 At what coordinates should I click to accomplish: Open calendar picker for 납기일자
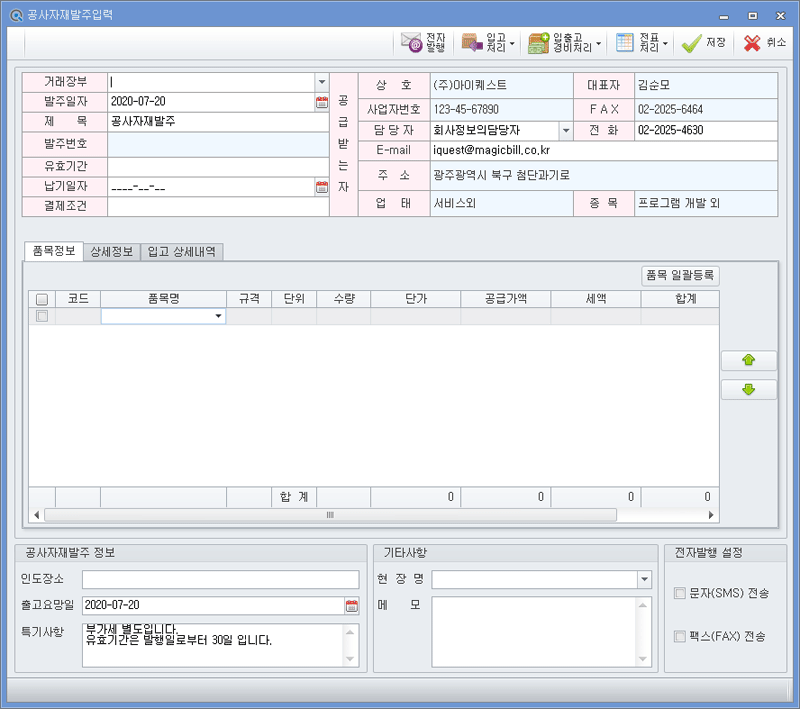[x=322, y=186]
